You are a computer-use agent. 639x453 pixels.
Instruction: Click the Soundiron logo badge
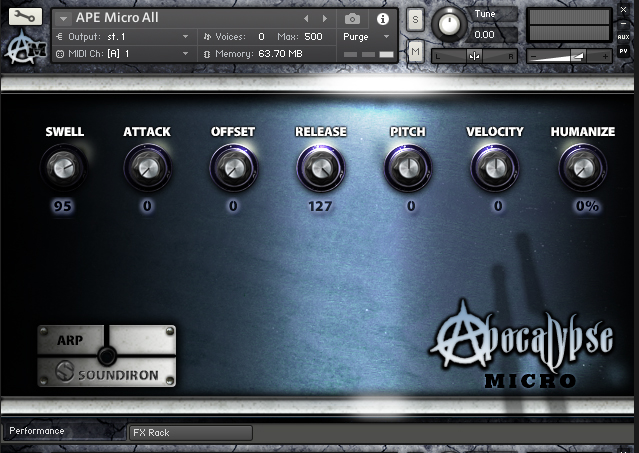click(x=107, y=377)
